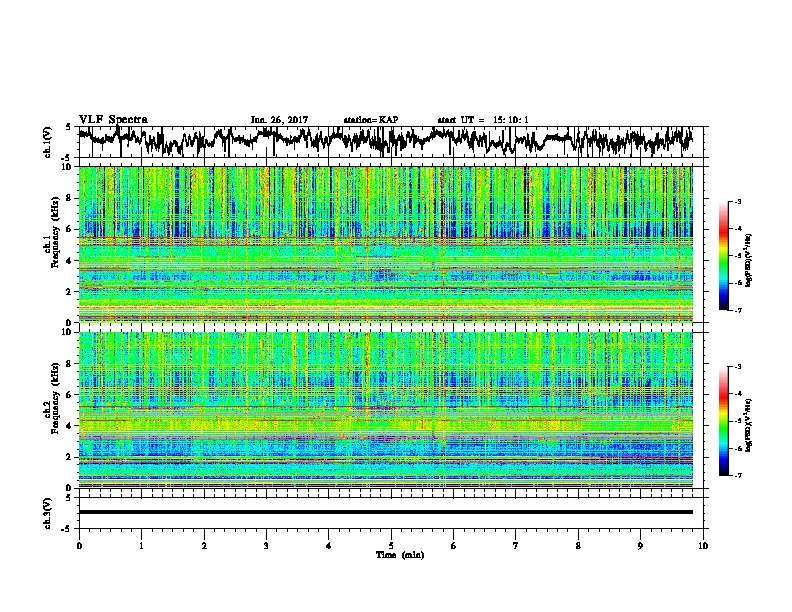The height and width of the screenshot is (612, 792).
Task: Click the ch.1 waveform trace panel
Action: [x=390, y=142]
